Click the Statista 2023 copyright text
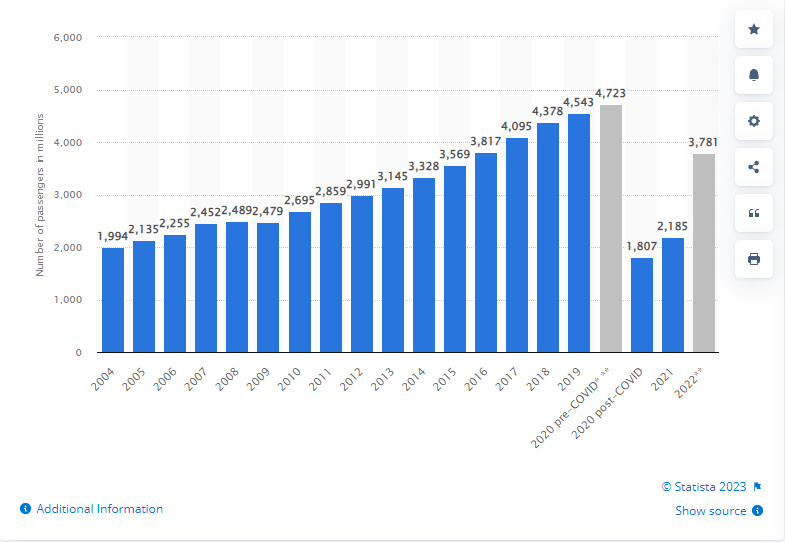 [704, 486]
